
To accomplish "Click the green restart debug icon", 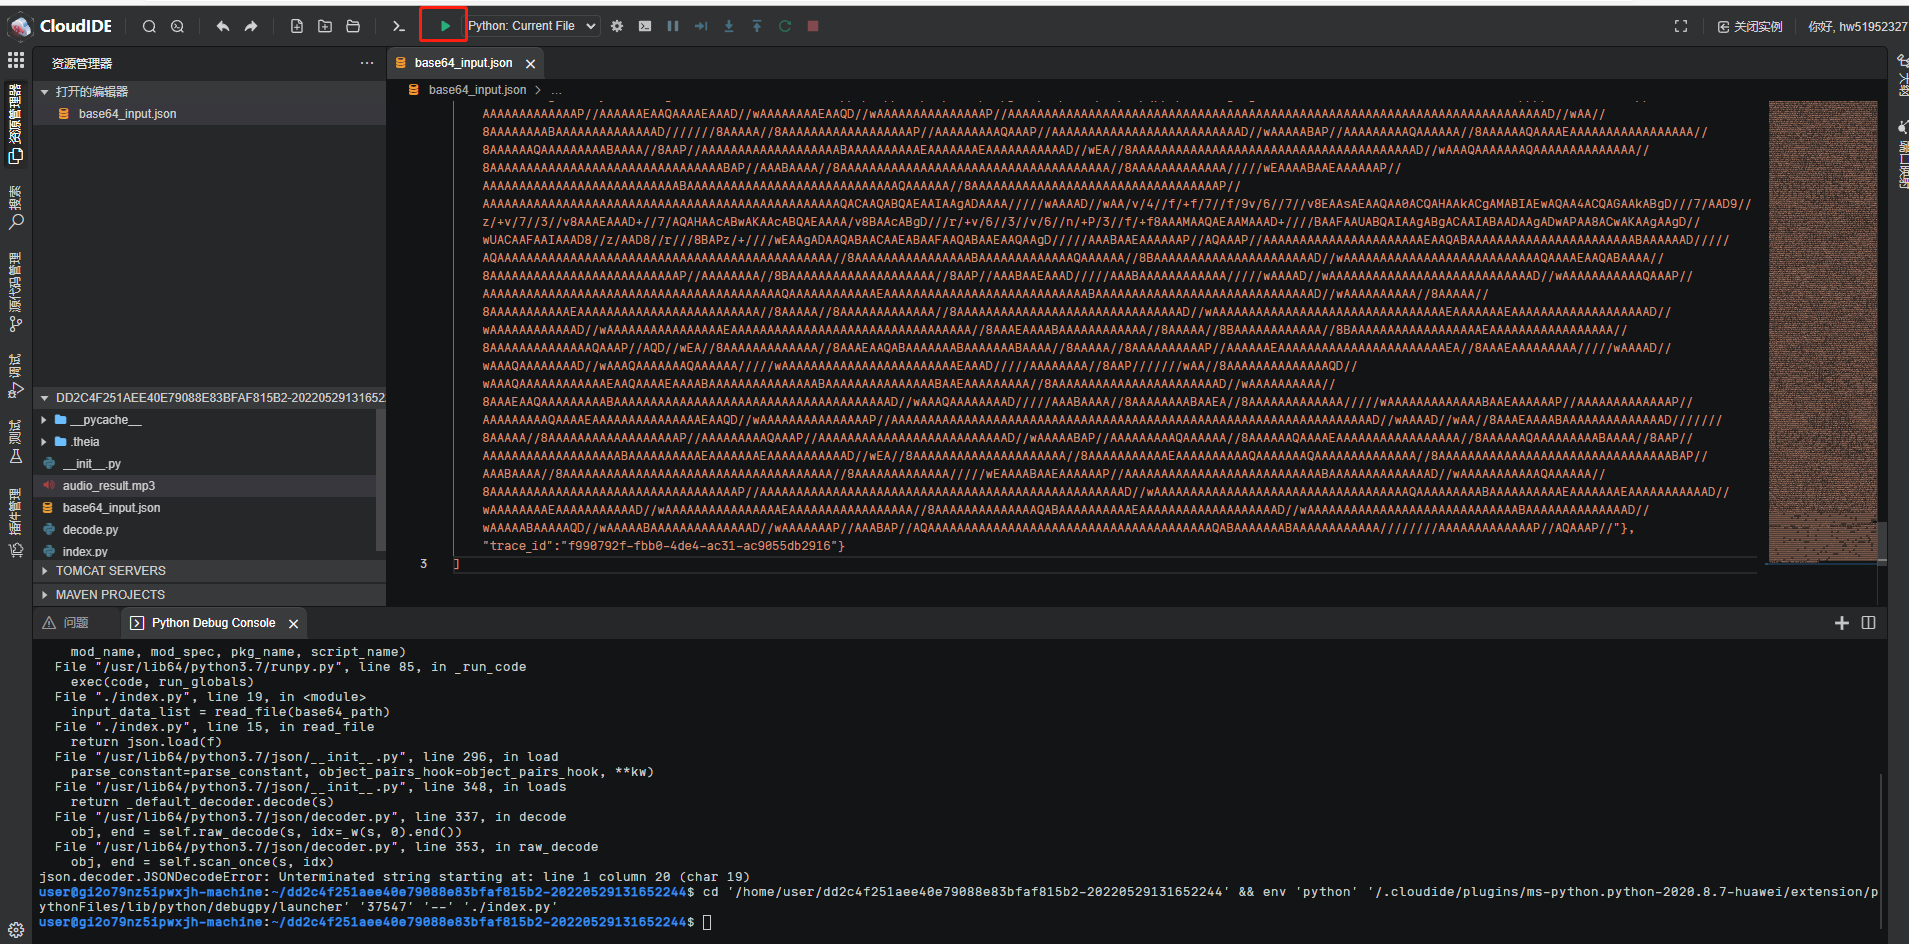I will click(785, 26).
